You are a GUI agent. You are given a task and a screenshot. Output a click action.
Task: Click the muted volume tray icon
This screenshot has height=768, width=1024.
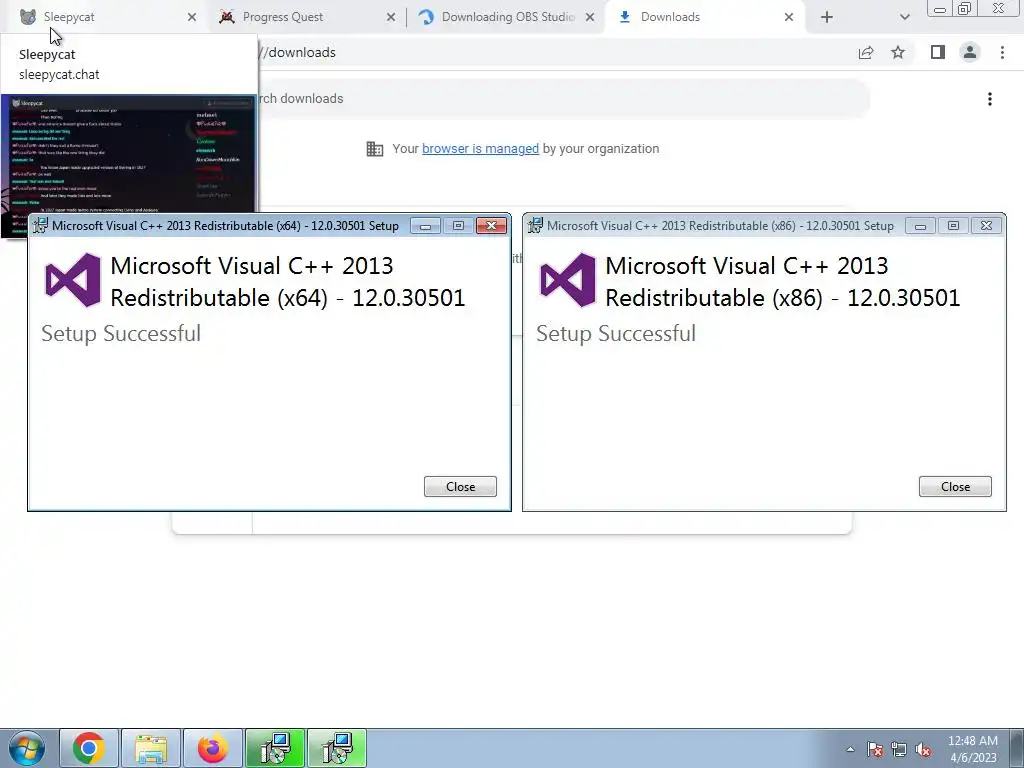[x=923, y=750]
